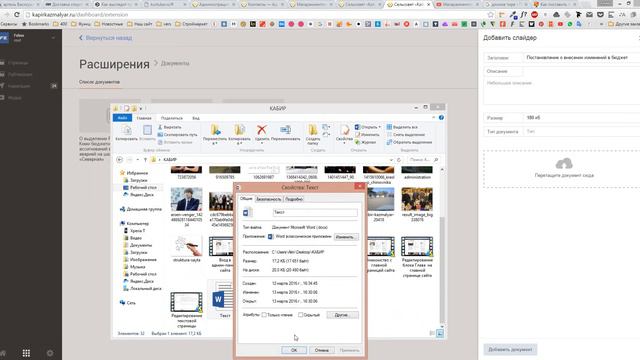Select Документы under Компьютер

tap(138, 245)
